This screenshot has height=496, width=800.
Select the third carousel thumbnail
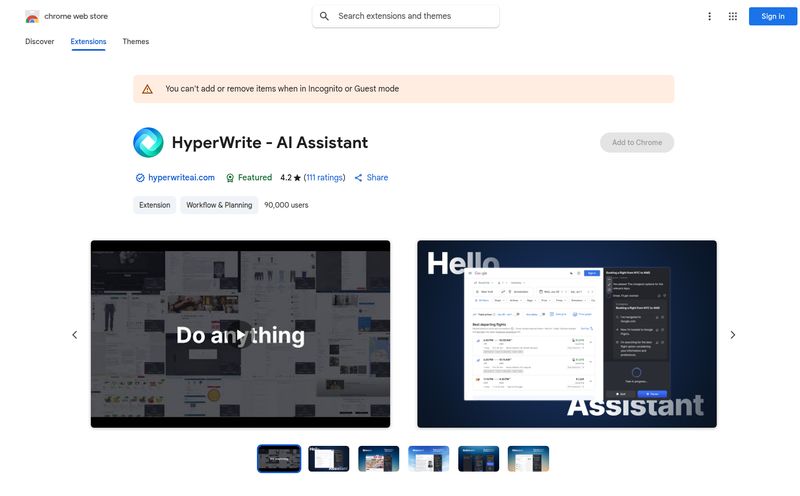[379, 459]
